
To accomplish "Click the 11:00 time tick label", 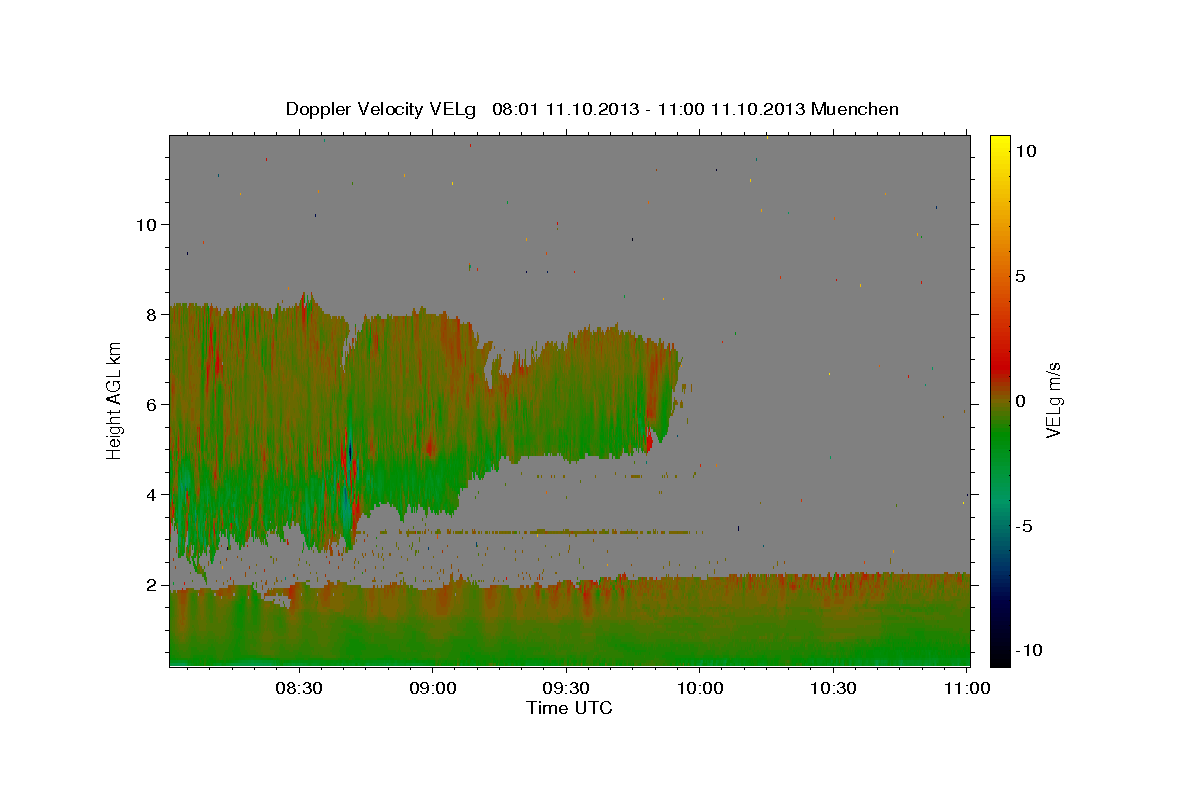I will (x=966, y=689).
